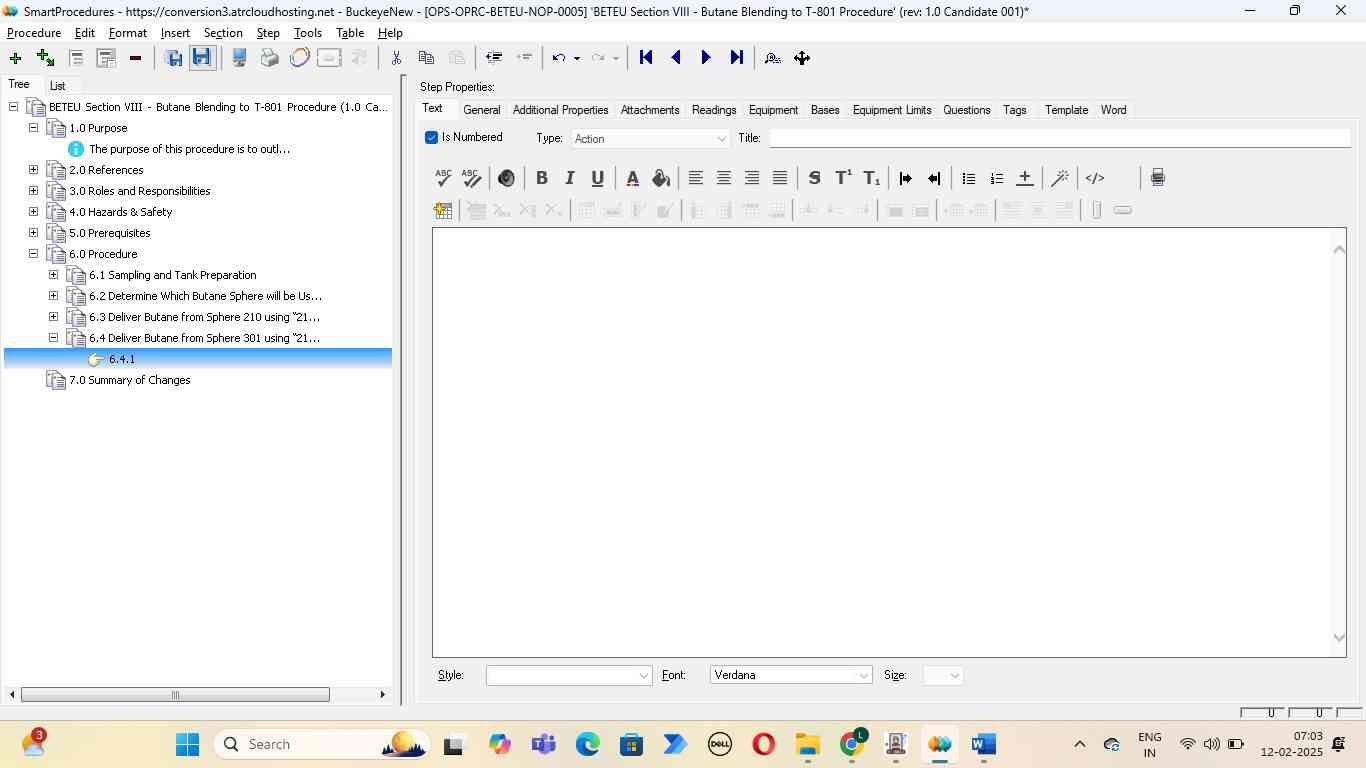The image size is (1366, 768).
Task: Open the Tools menu
Action: click(x=307, y=33)
